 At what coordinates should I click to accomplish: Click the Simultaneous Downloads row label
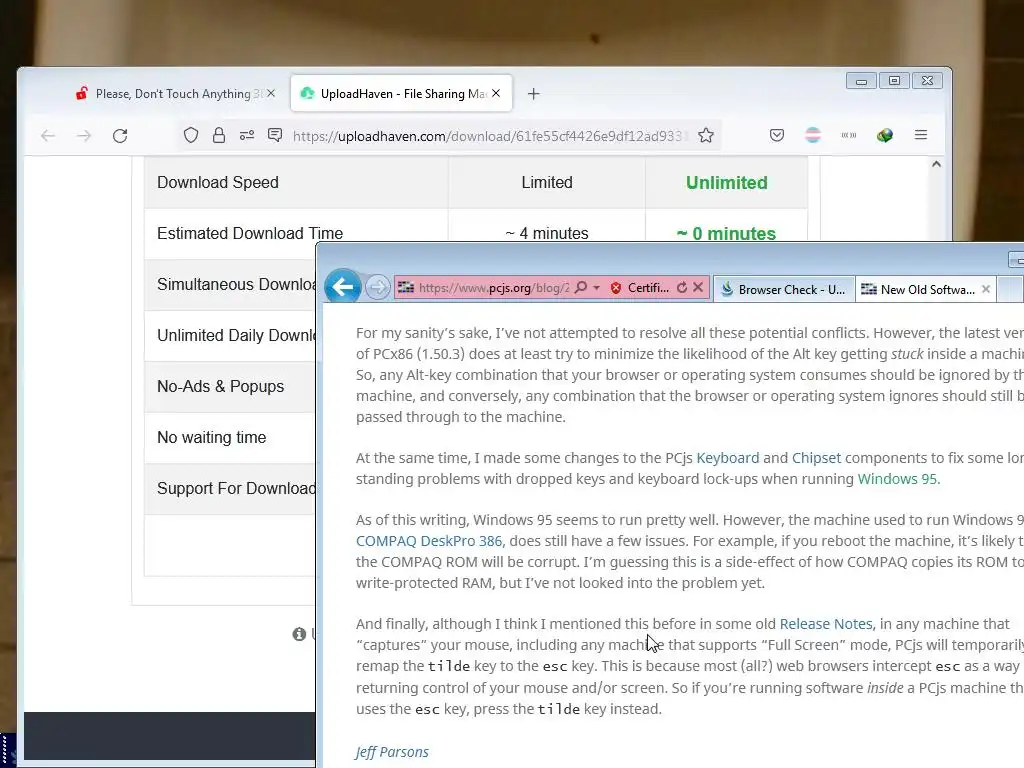pos(236,284)
